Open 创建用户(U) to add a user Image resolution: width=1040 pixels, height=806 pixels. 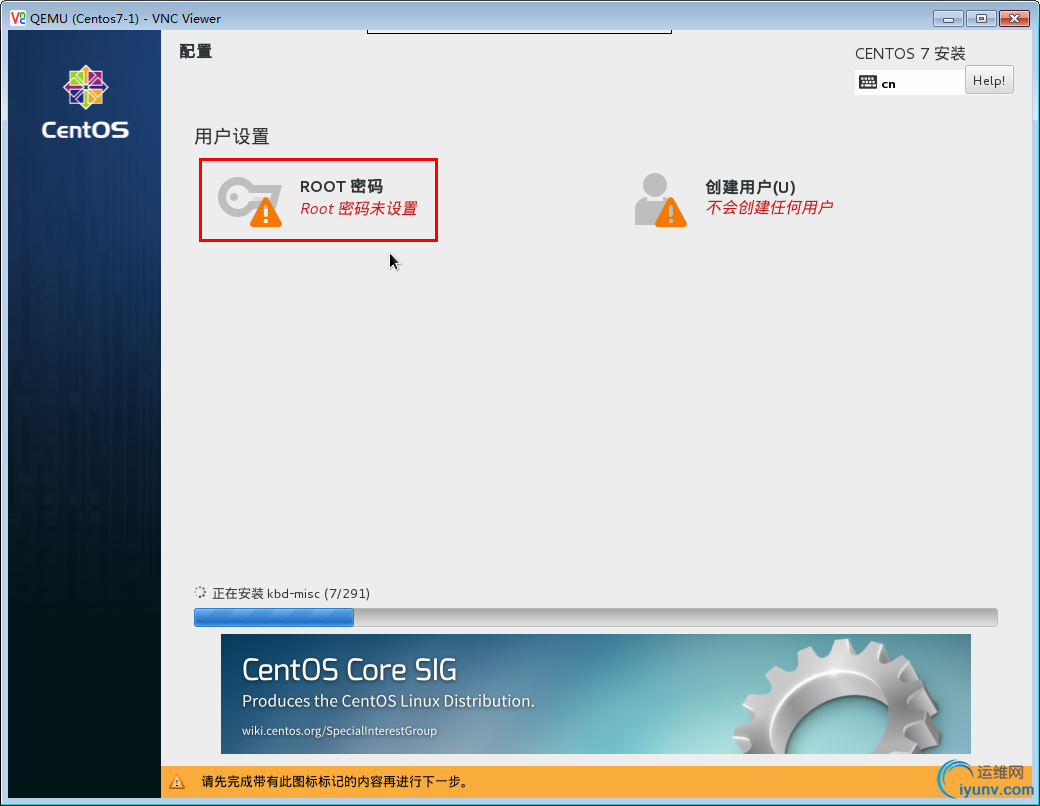click(x=733, y=200)
